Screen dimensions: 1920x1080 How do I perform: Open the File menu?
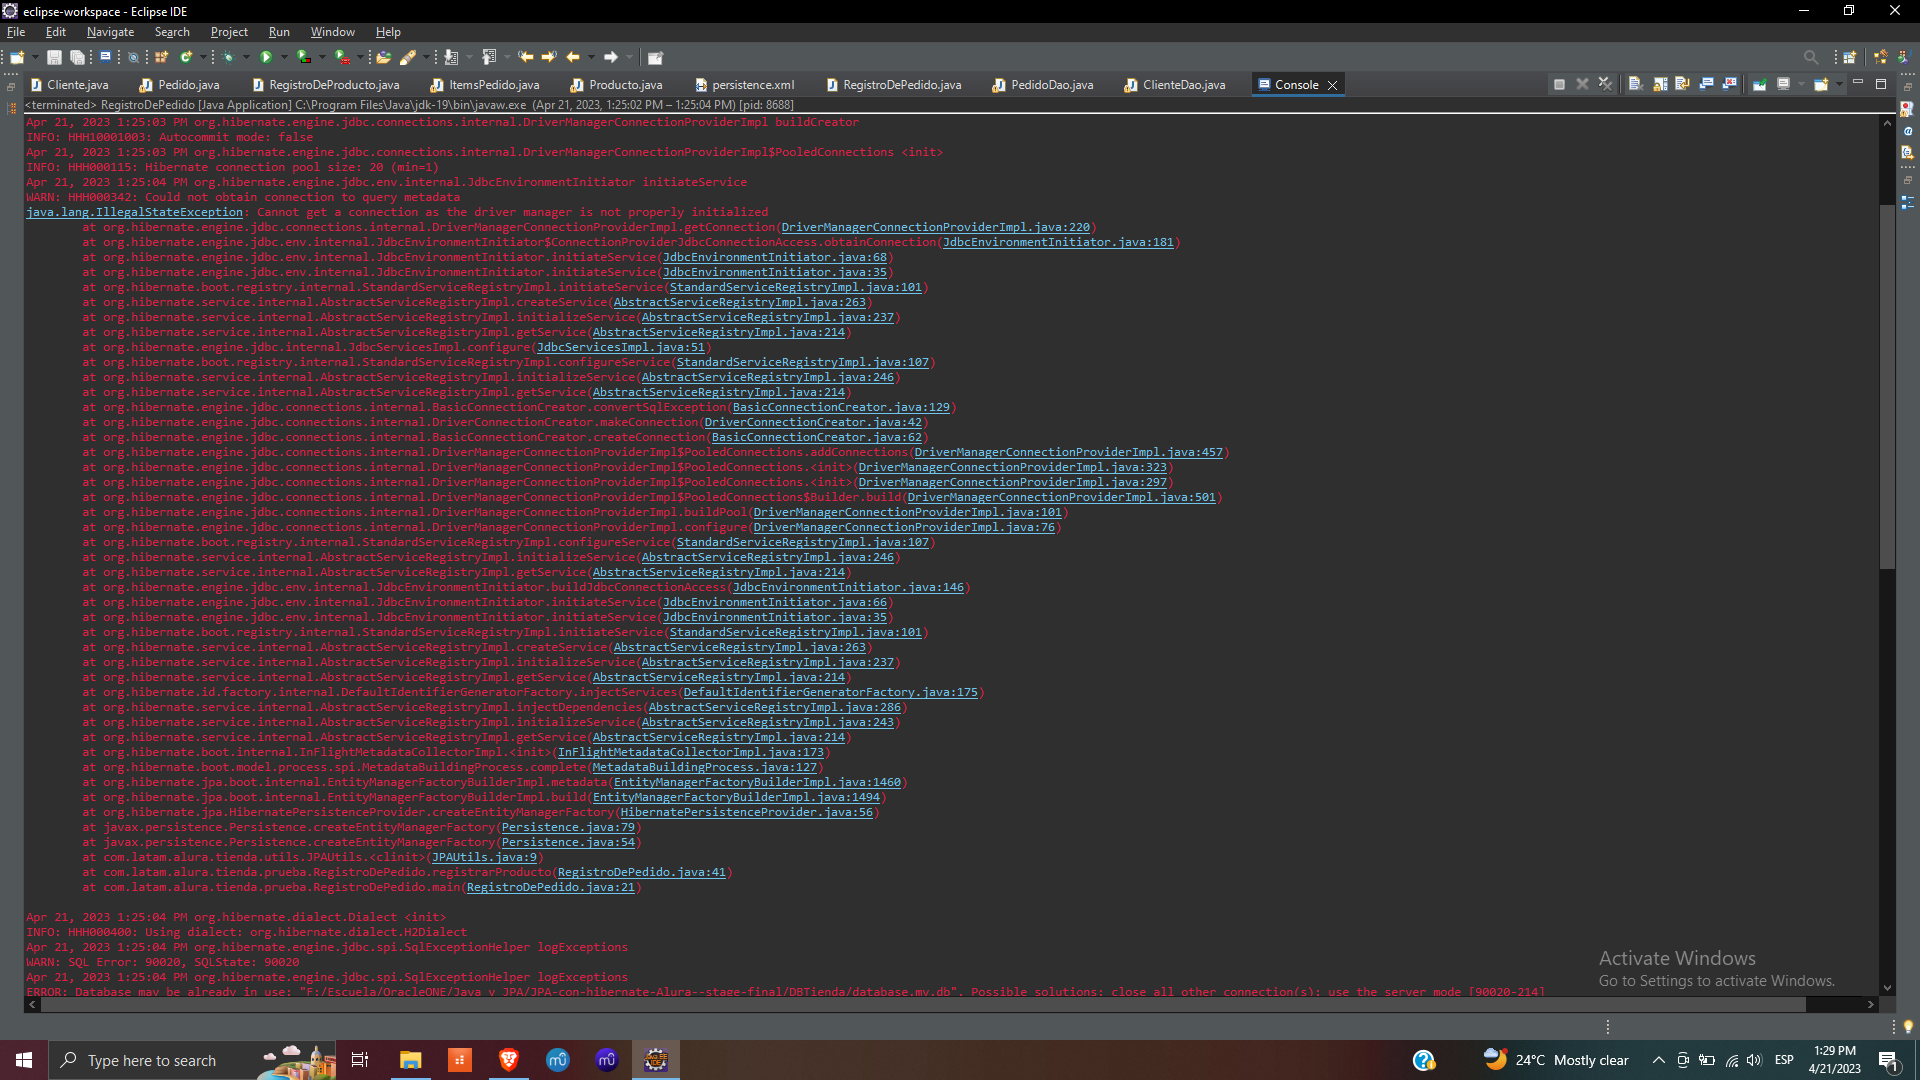coord(16,32)
